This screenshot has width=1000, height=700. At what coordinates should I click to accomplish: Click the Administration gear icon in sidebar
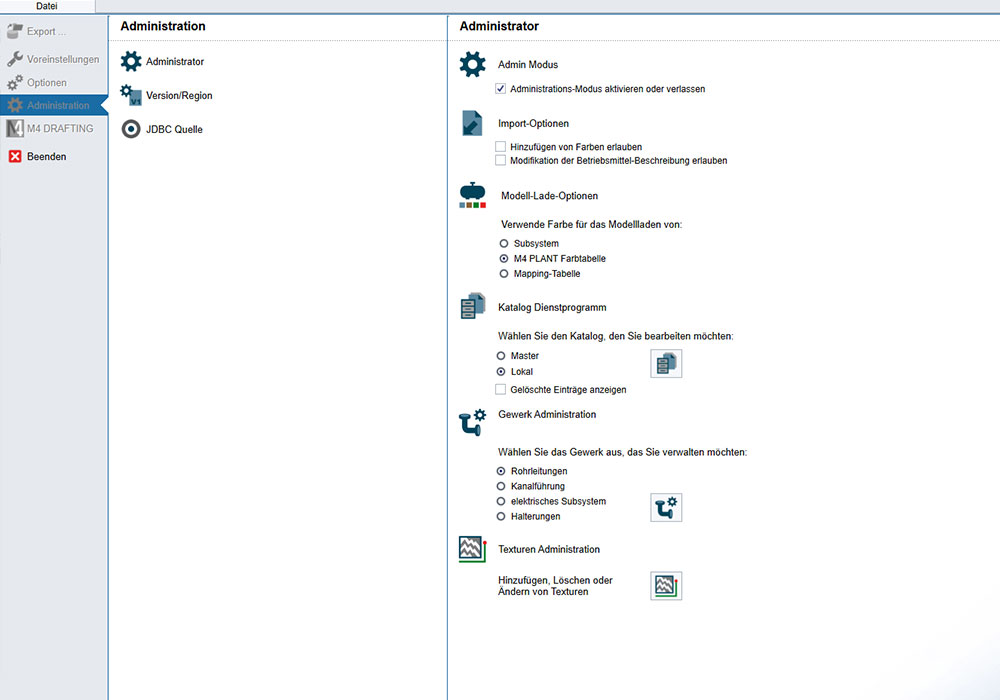point(15,105)
